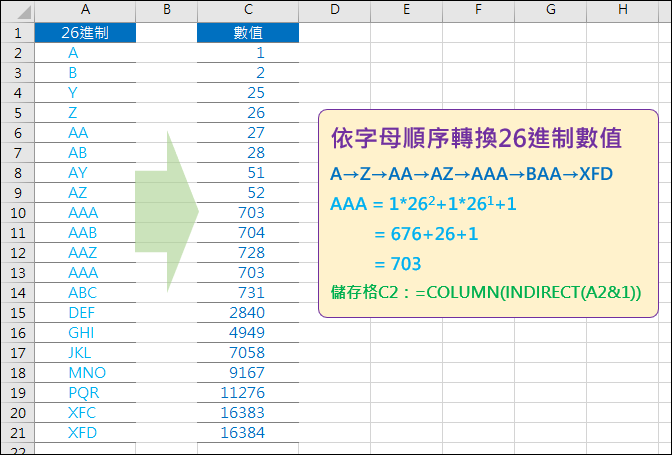The image size is (672, 455).
Task: Select the cell containing 'MNO'
Action: point(85,373)
